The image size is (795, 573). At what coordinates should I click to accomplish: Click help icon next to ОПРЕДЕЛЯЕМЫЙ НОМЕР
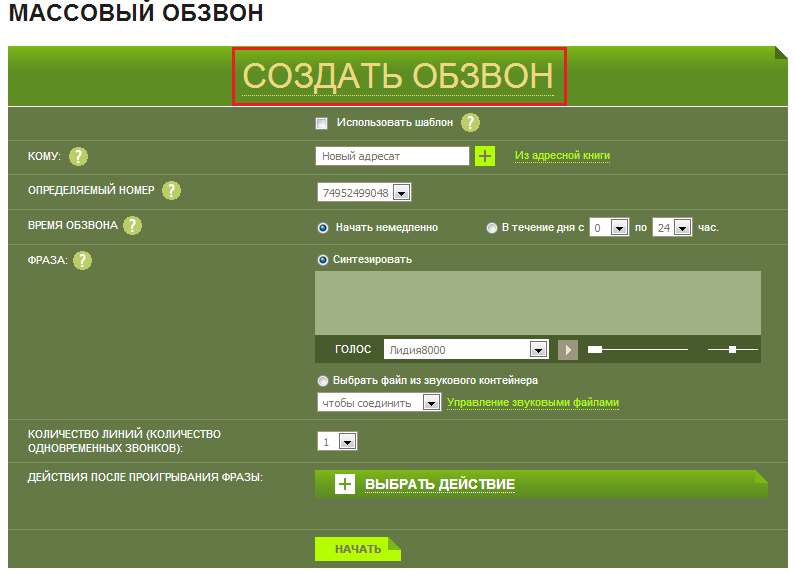pos(171,191)
